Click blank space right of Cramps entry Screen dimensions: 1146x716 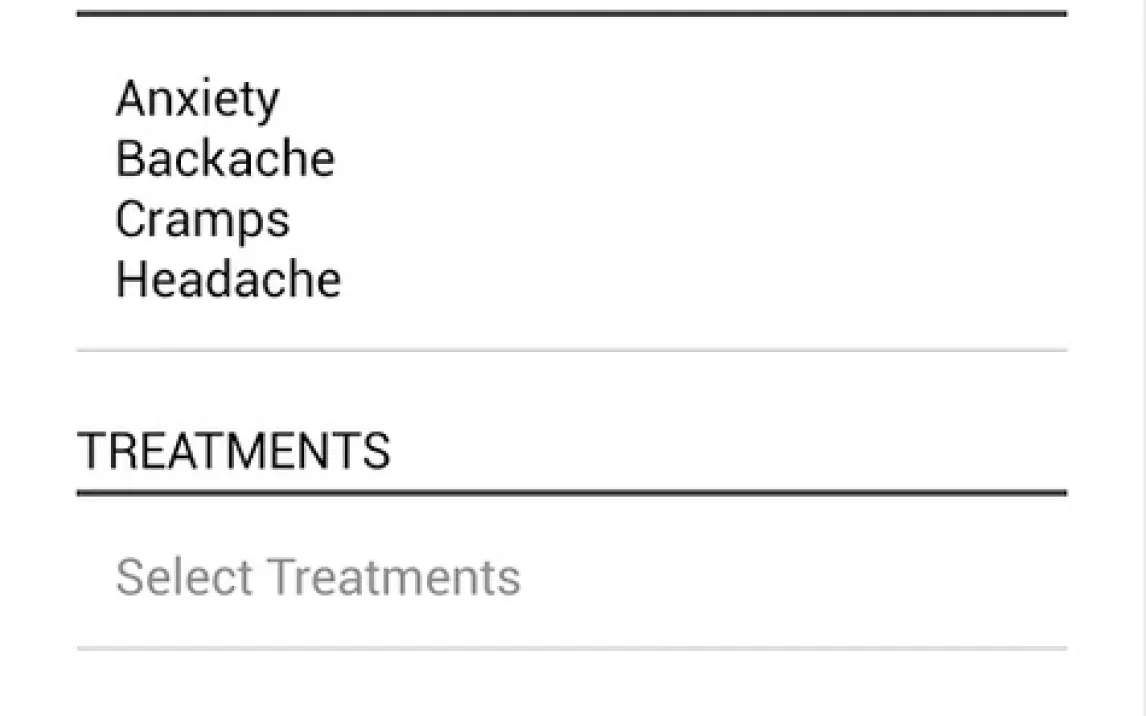(679, 220)
